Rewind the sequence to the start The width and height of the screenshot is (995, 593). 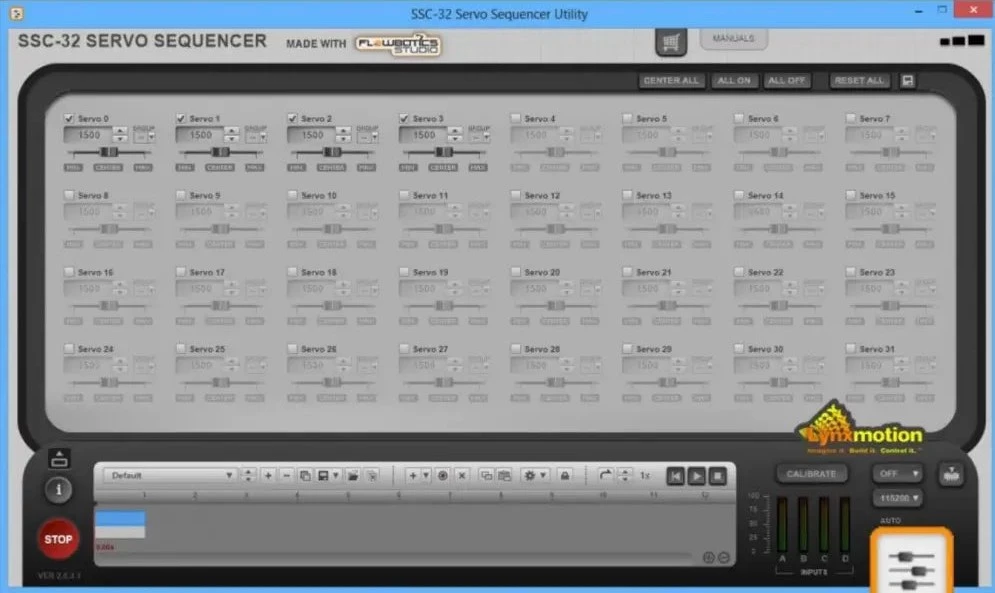pos(676,476)
